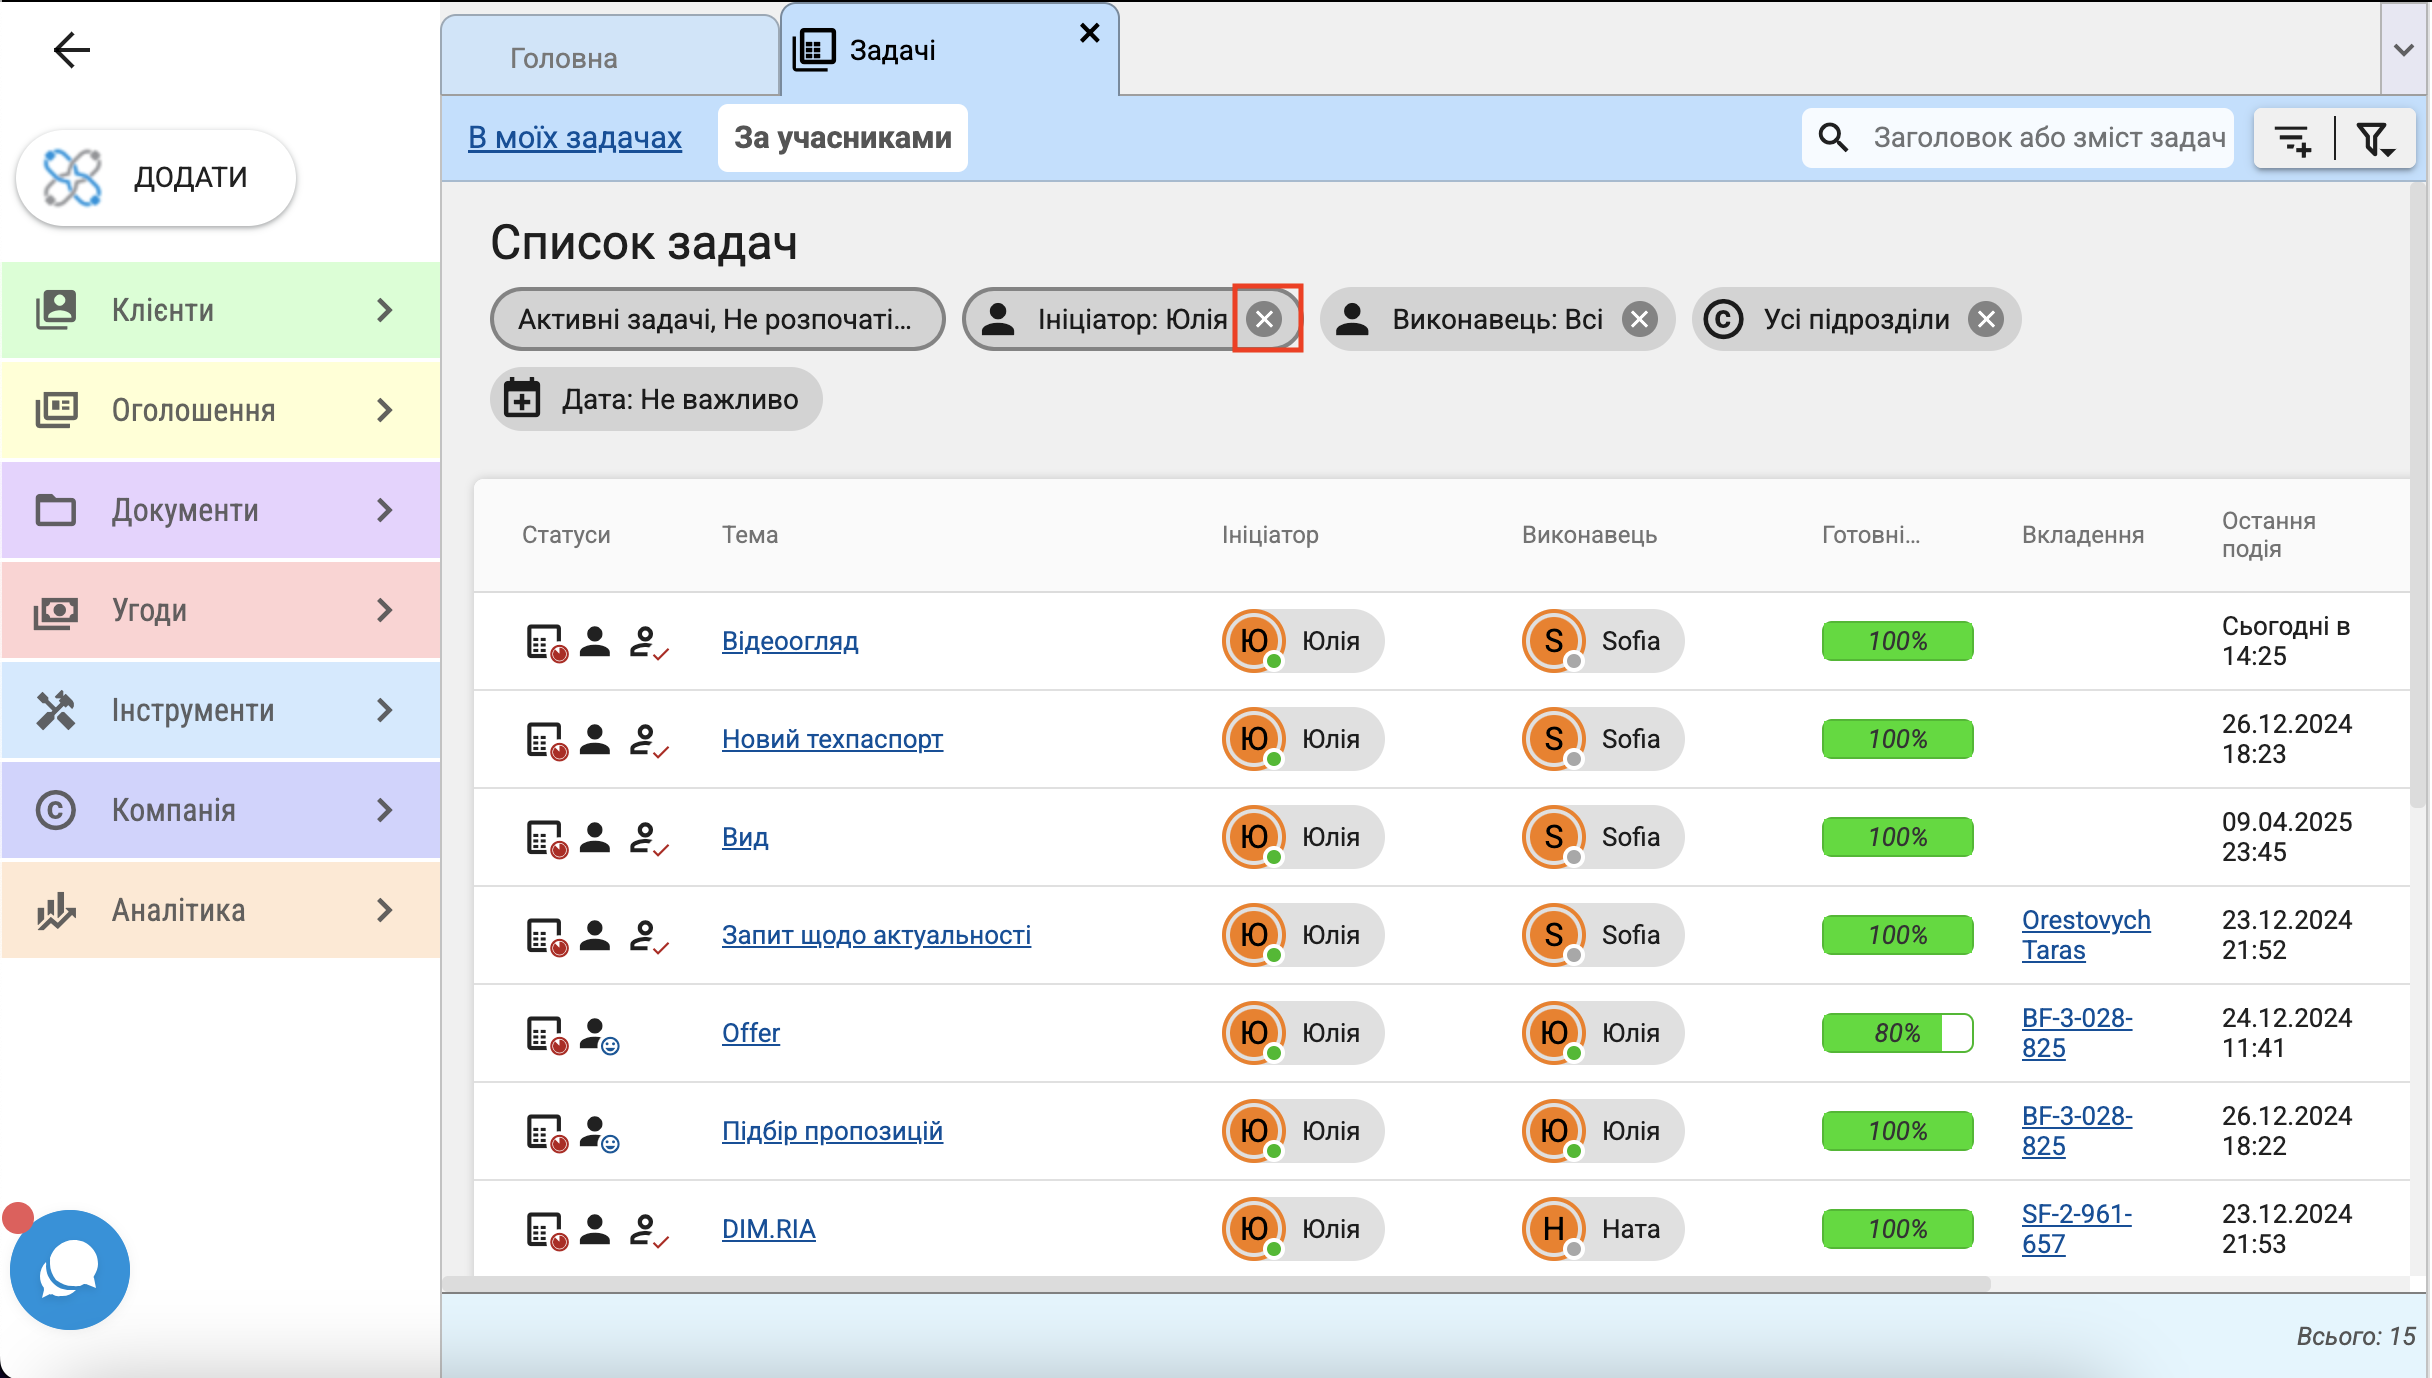Remove the Ініціатор: Юлія filter

tap(1266, 319)
